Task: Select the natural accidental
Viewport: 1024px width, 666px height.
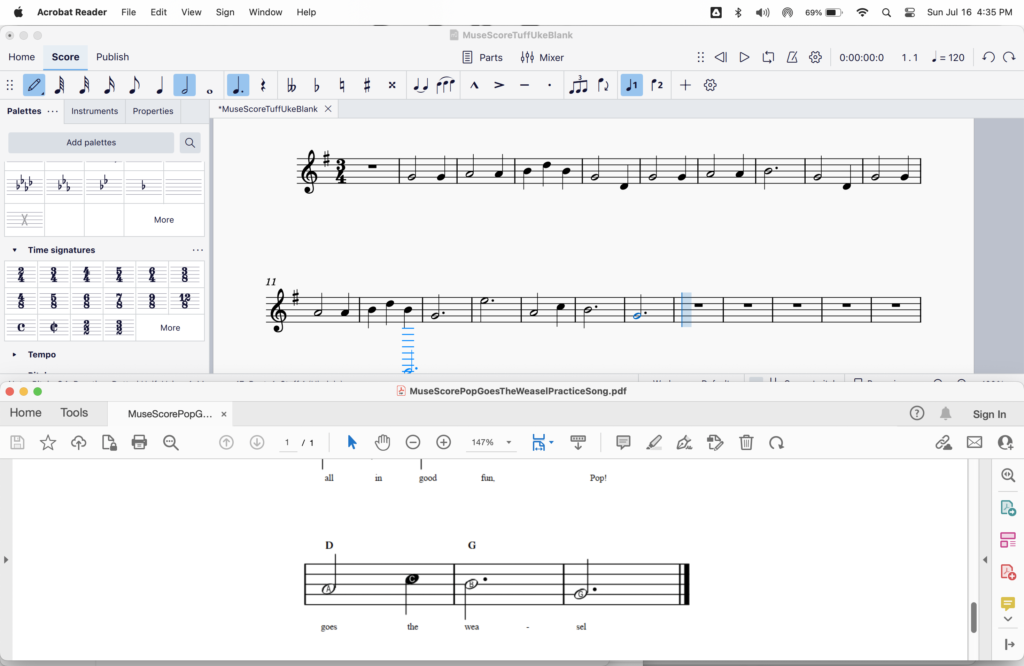Action: point(340,85)
